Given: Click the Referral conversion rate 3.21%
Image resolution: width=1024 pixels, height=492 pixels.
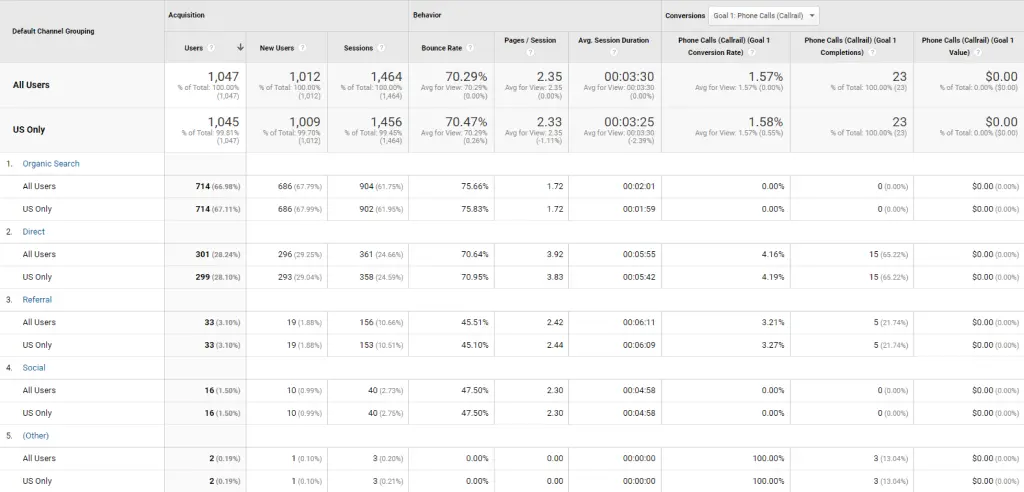Looking at the screenshot, I should pos(773,322).
